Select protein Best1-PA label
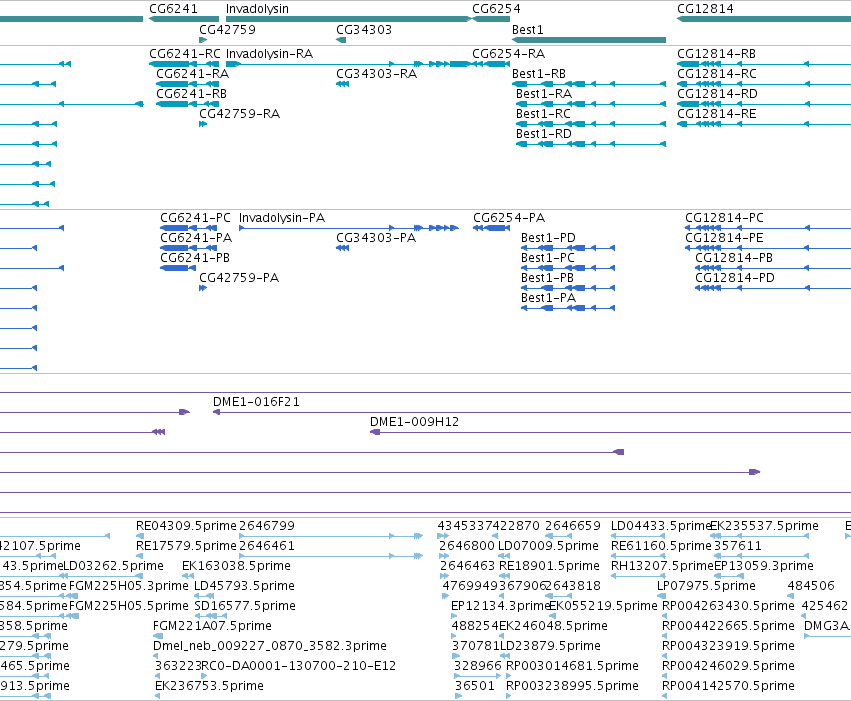851x701 pixels. 548,298
